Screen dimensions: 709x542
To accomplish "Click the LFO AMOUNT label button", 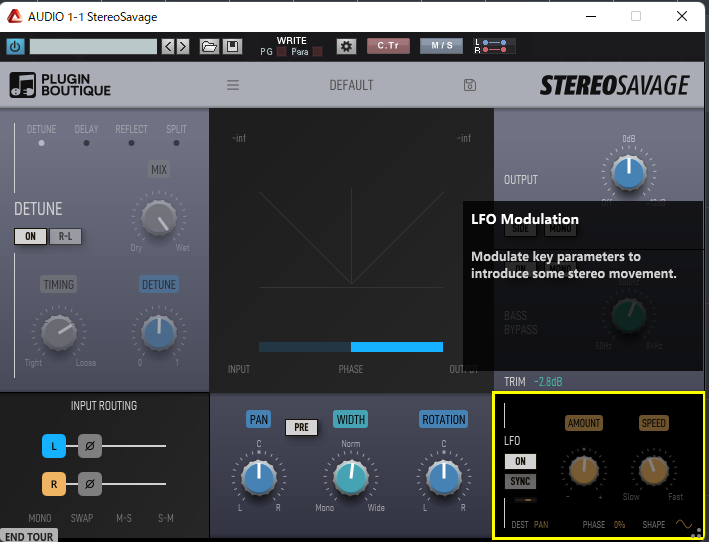I will [584, 423].
